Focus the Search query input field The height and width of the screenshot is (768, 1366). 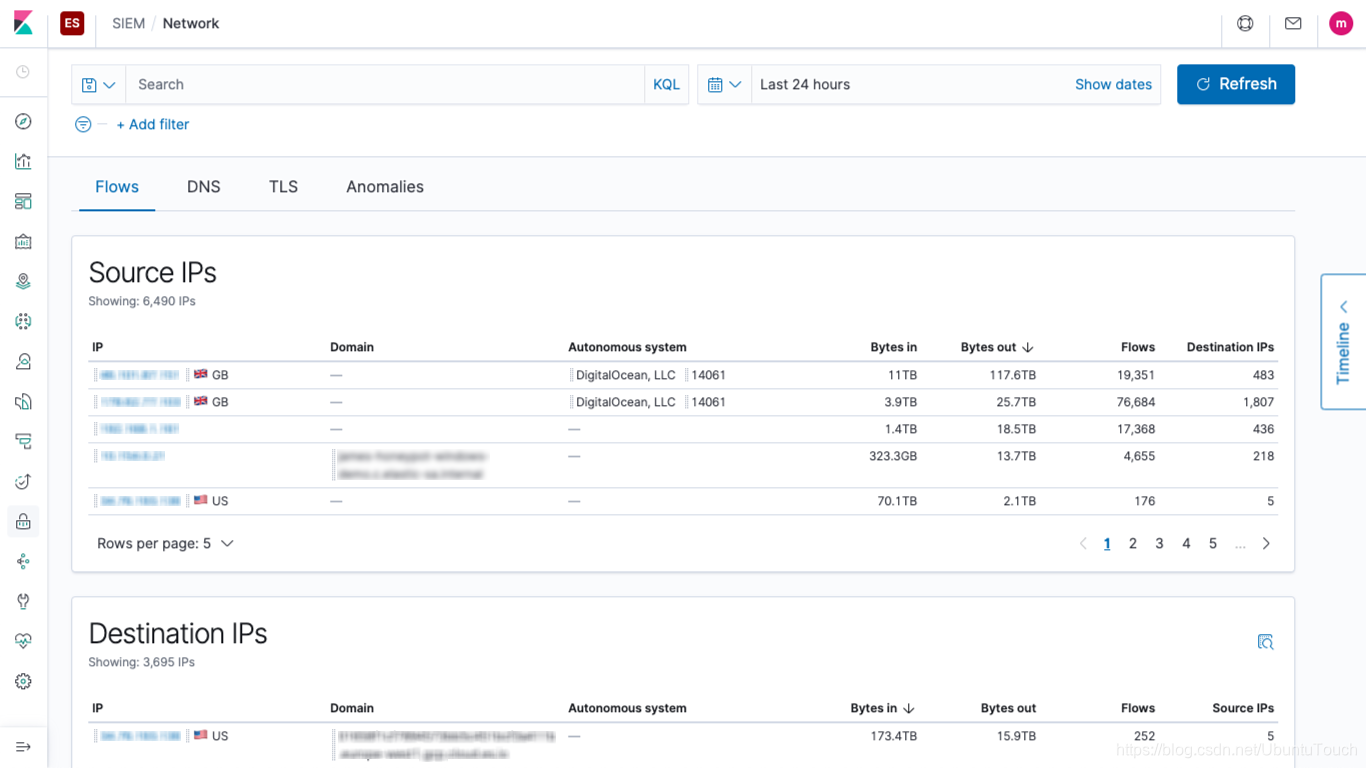tap(385, 85)
